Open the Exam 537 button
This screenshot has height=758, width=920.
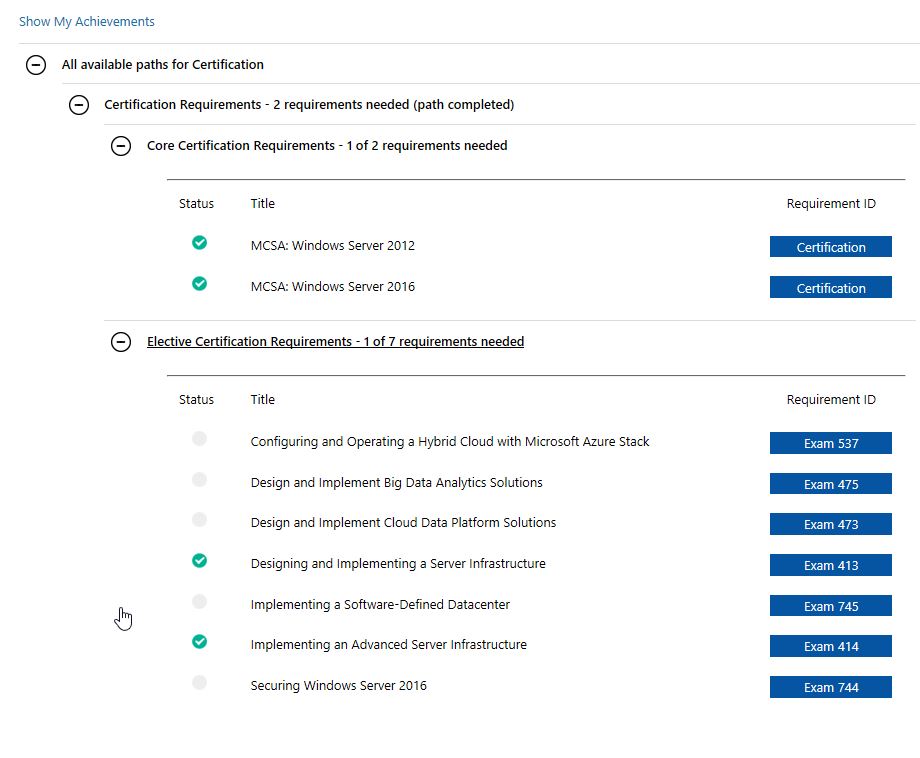pos(831,443)
